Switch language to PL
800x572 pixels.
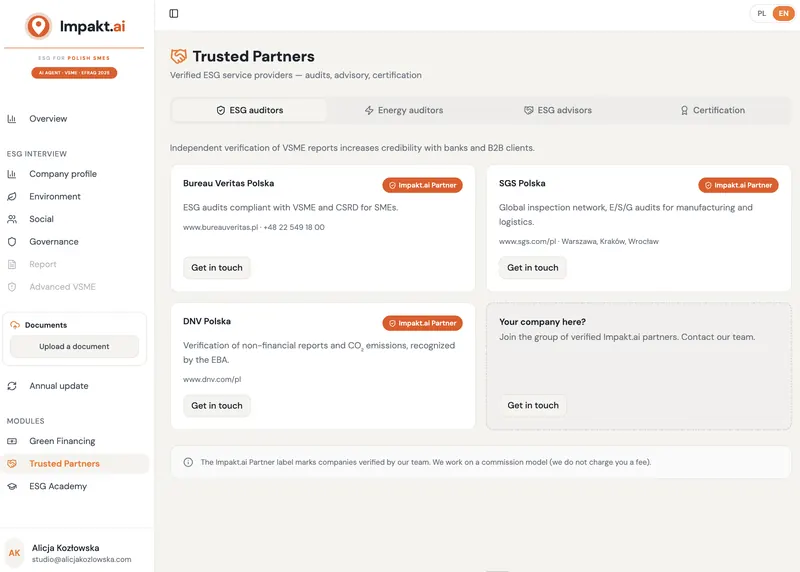coord(761,13)
